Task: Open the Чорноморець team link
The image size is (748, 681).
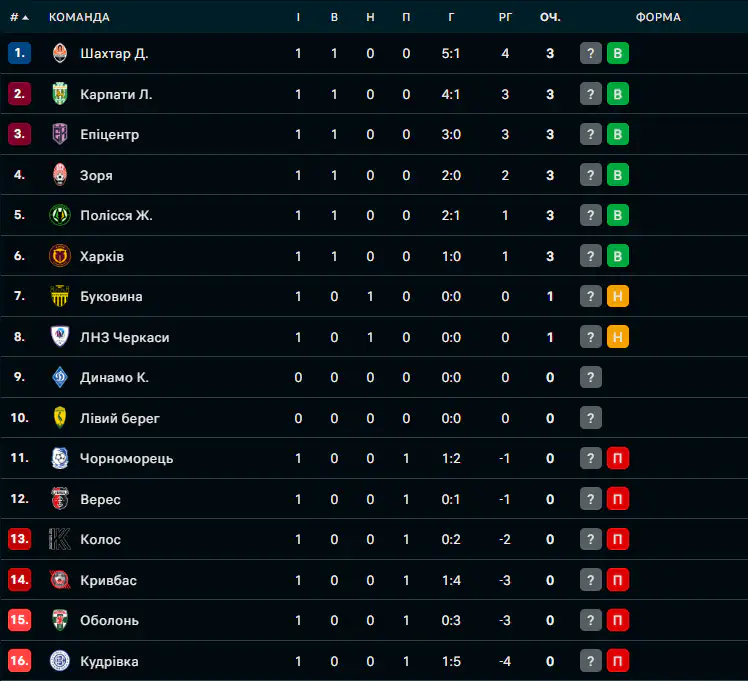Action: coord(126,458)
